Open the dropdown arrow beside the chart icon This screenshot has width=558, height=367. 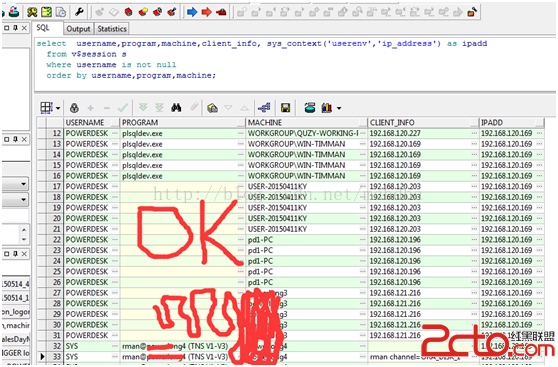coord(339,108)
